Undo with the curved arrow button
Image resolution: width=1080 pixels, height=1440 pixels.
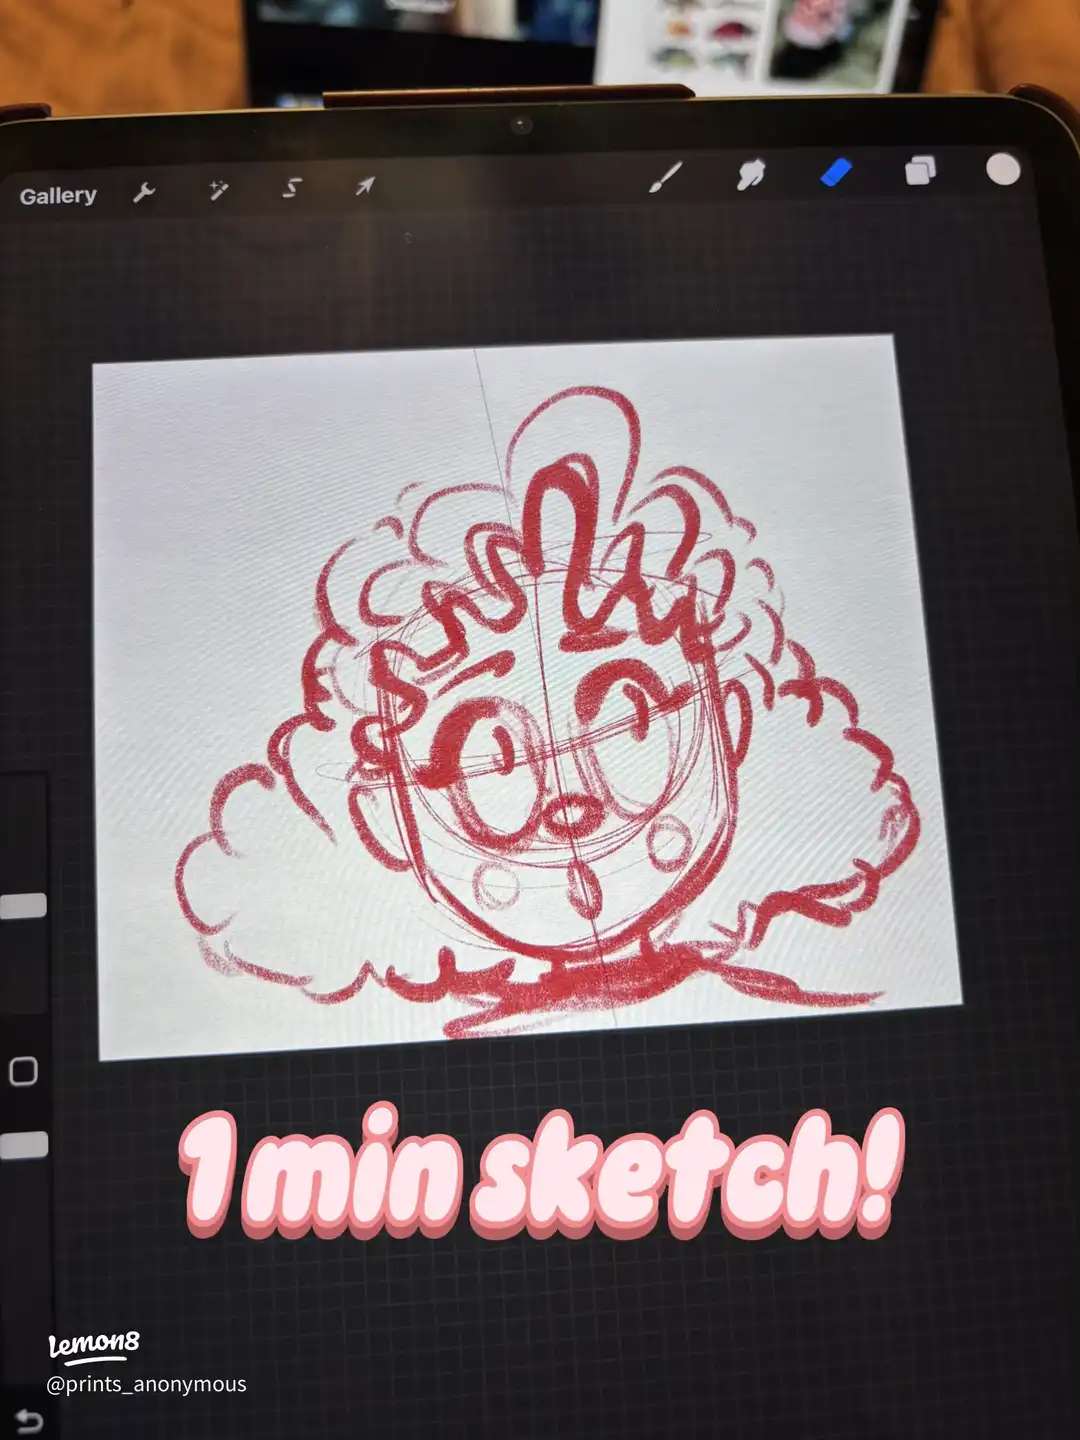pos(28,1421)
